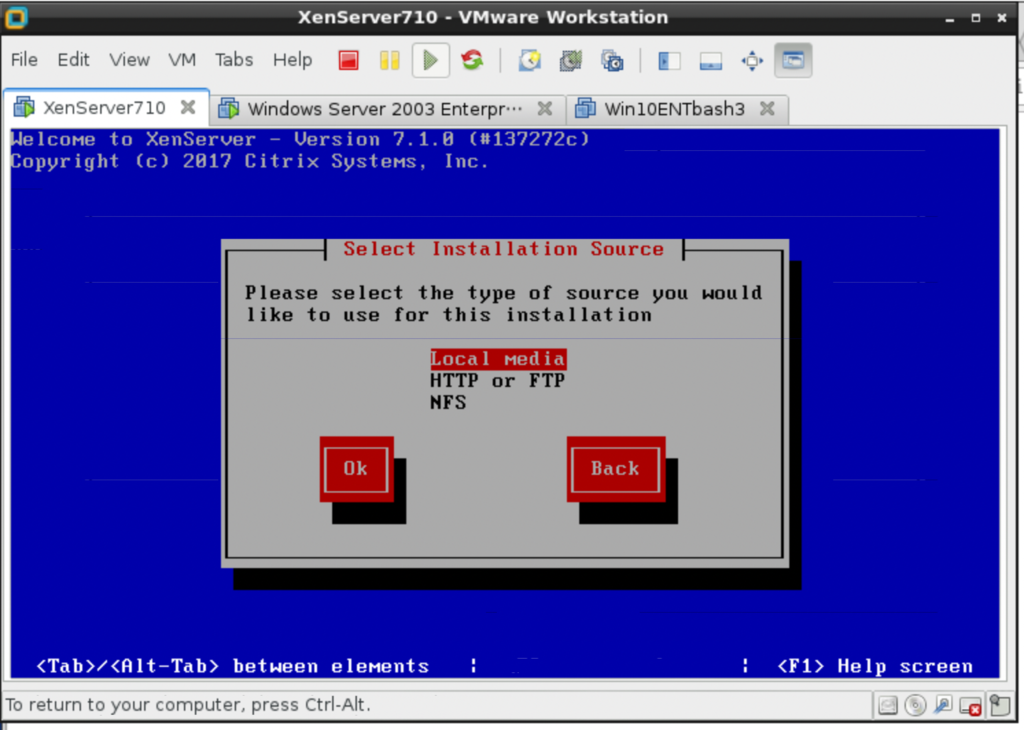Click the Back button in the installer
This screenshot has height=730, width=1024.
tap(616, 469)
